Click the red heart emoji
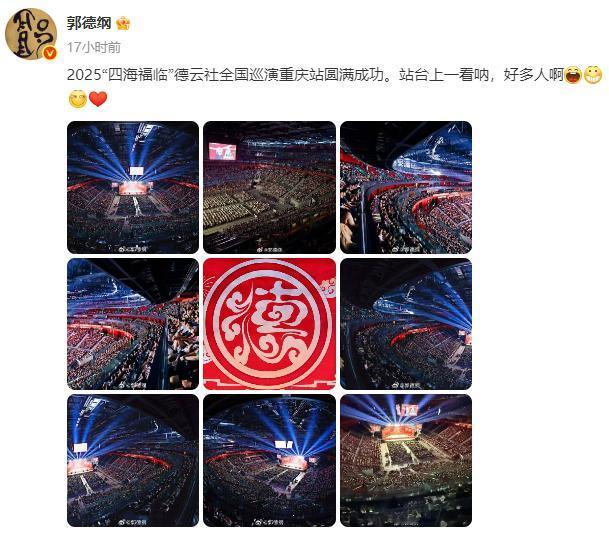This screenshot has height=534, width=609. (98, 99)
